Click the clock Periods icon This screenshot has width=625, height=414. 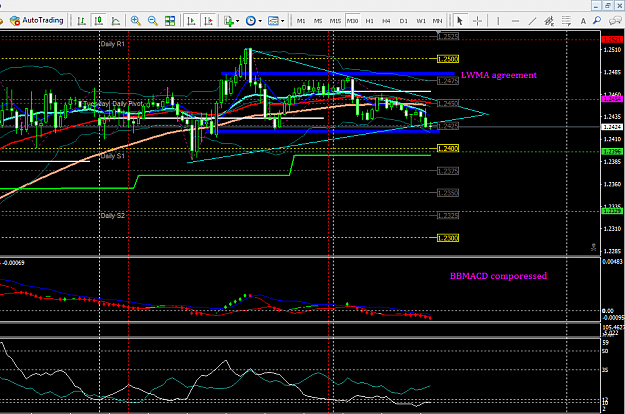250,21
